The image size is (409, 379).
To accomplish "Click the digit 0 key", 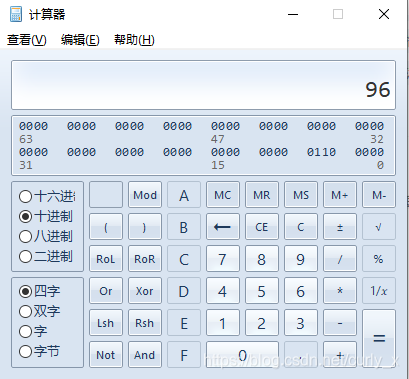I will [242, 355].
